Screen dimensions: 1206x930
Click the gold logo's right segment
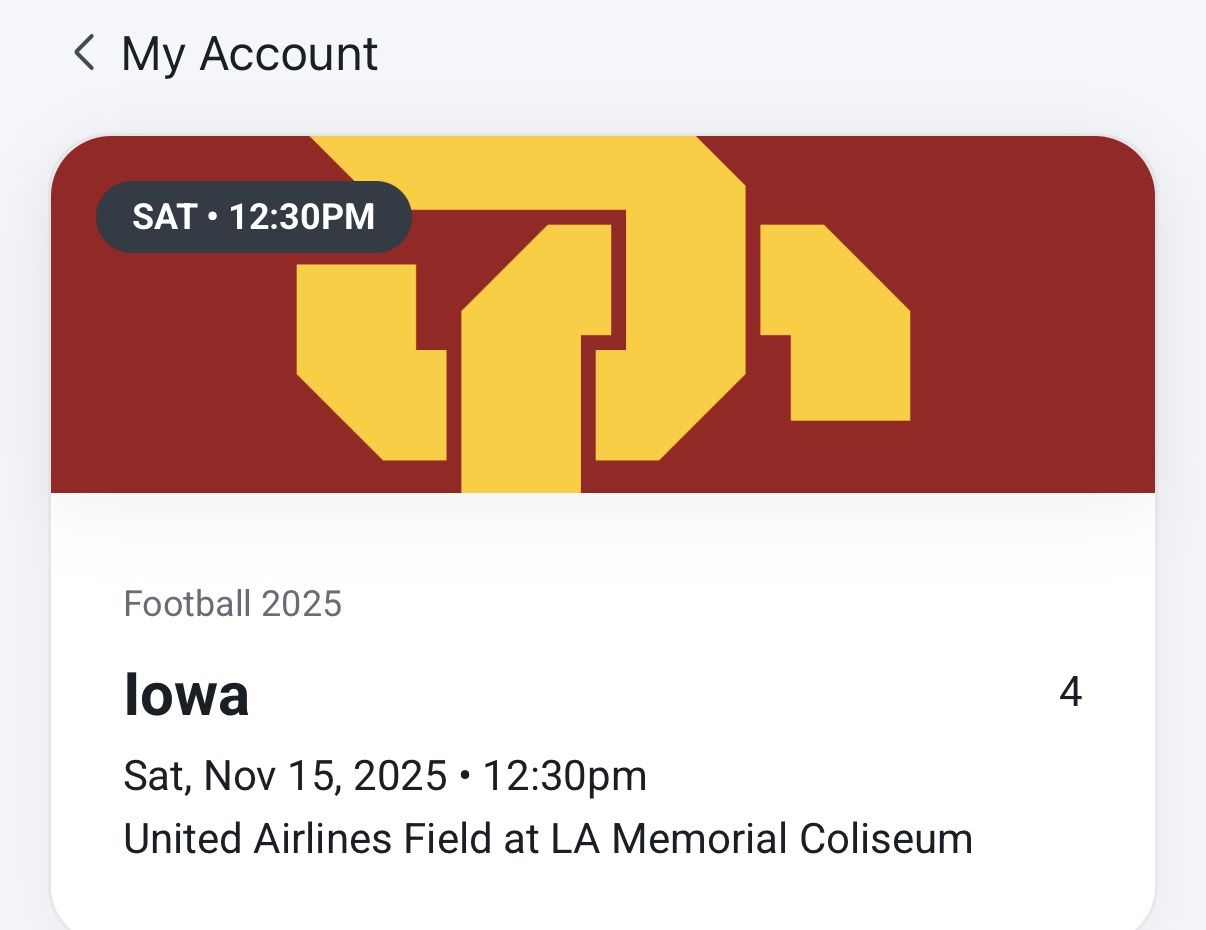840,320
